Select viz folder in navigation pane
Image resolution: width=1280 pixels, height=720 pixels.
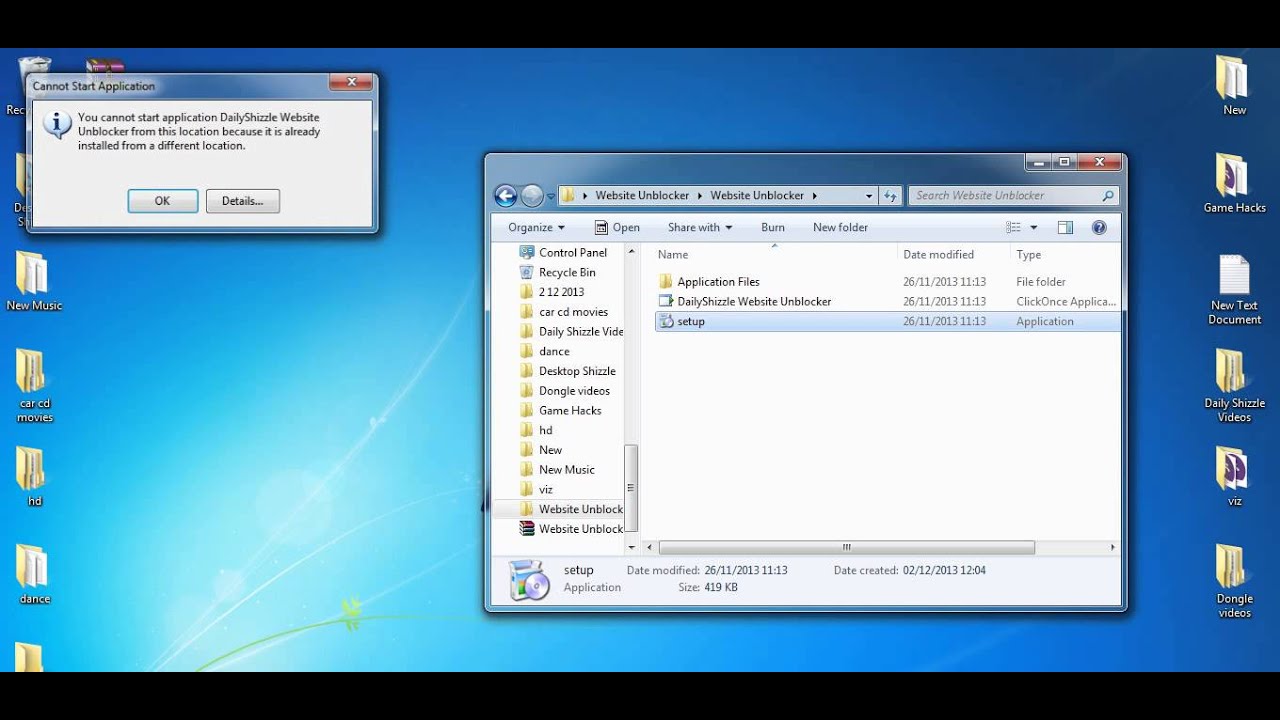point(545,489)
